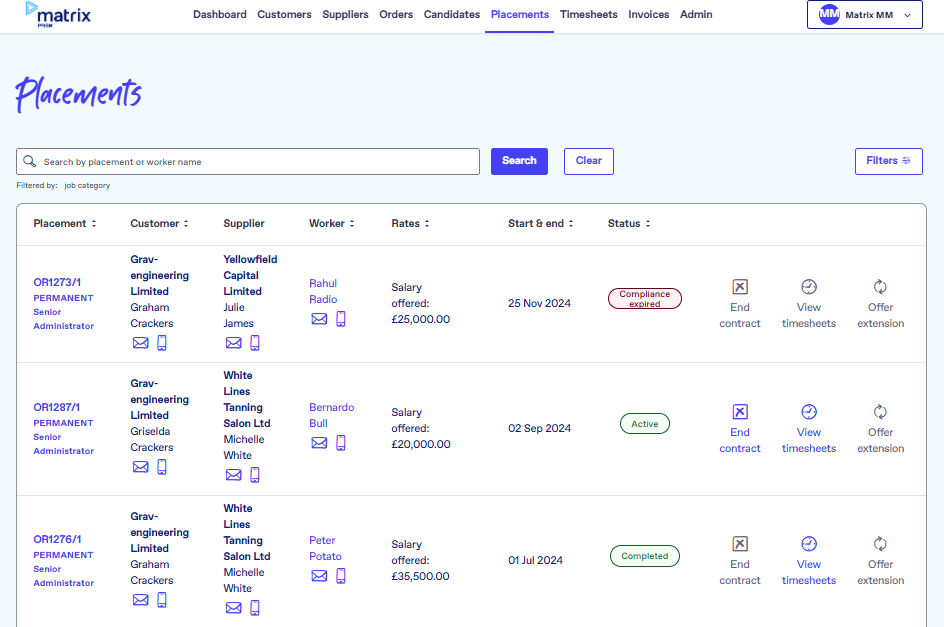Screen dimensions: 944x627
Task: Offer extension icon for OR1273/1
Action: (x=880, y=287)
